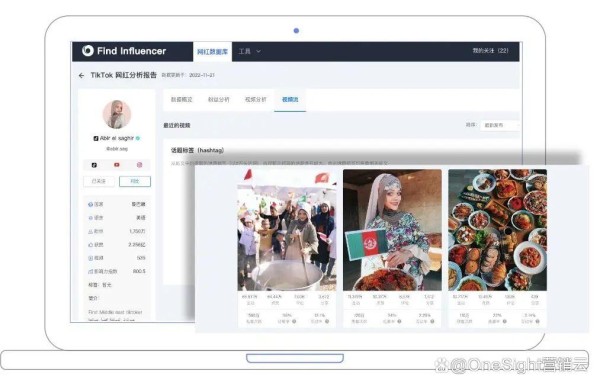Open the TikTok platform icon under profile
600x386 pixels.
[x=94, y=165]
